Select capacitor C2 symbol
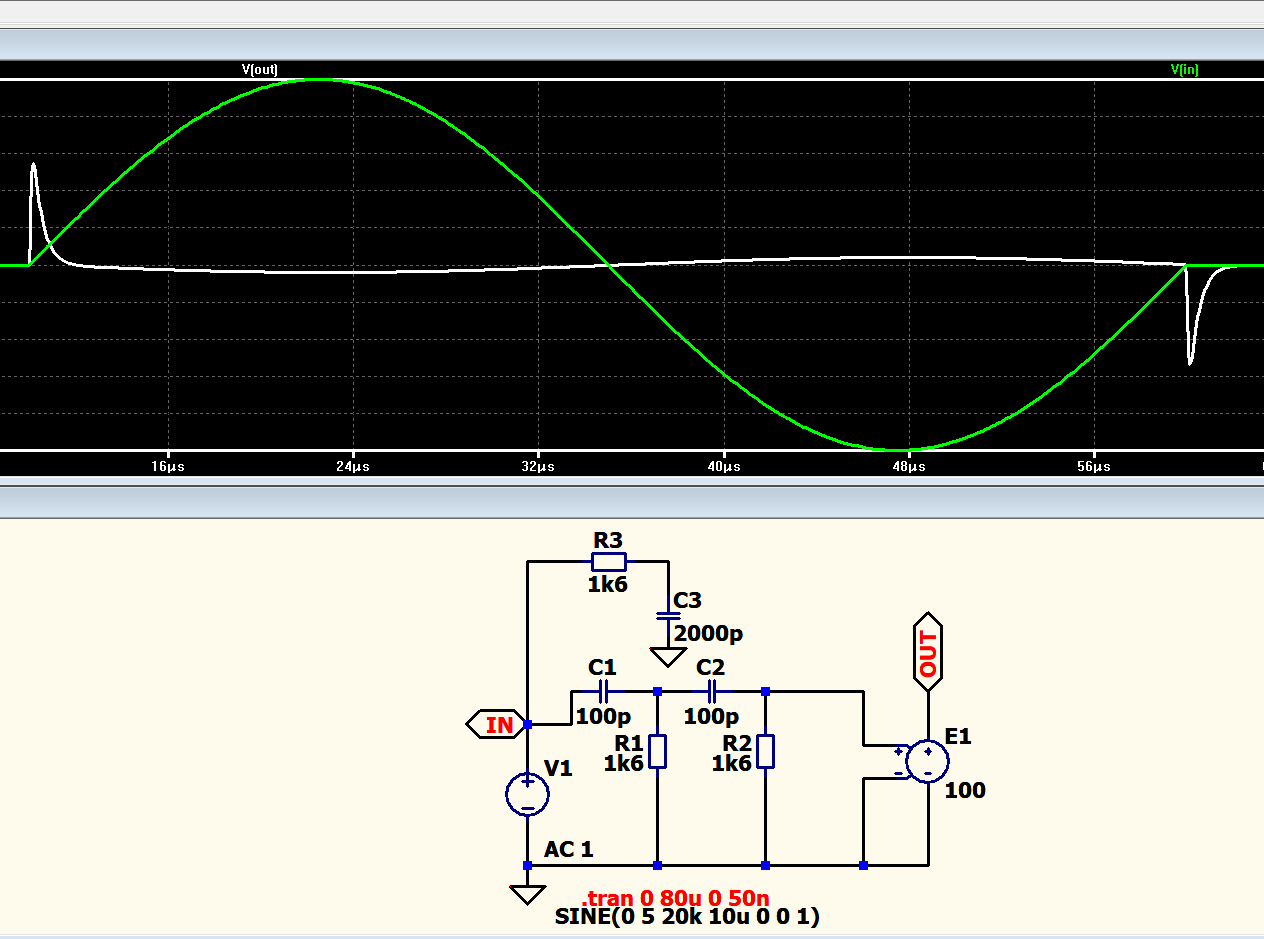The height and width of the screenshot is (939, 1264). [712, 691]
